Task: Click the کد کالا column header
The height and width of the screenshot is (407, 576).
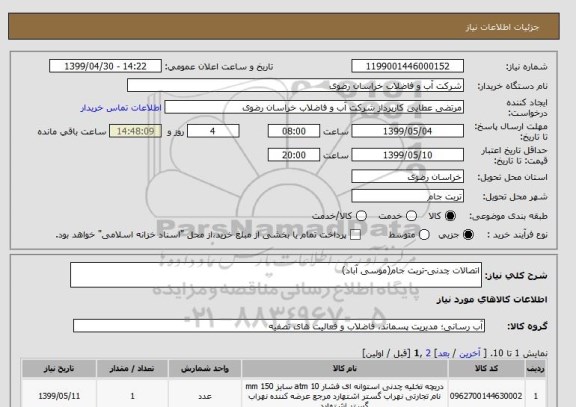Action: [486, 368]
